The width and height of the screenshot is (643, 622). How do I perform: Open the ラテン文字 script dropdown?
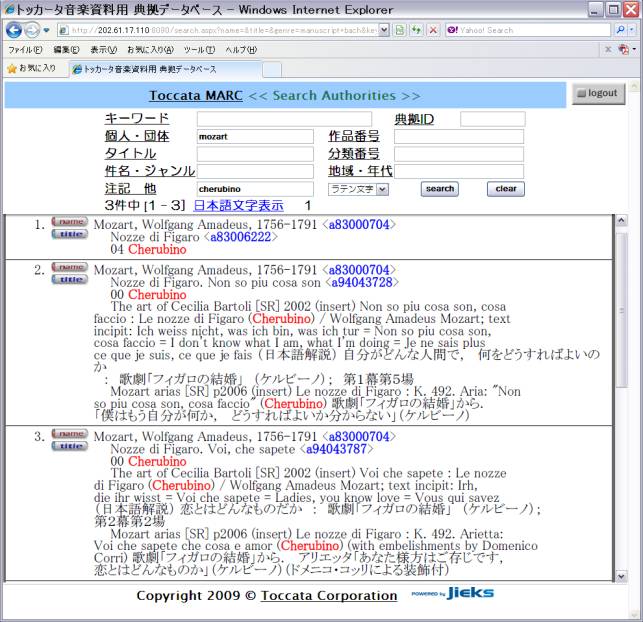(x=358, y=189)
